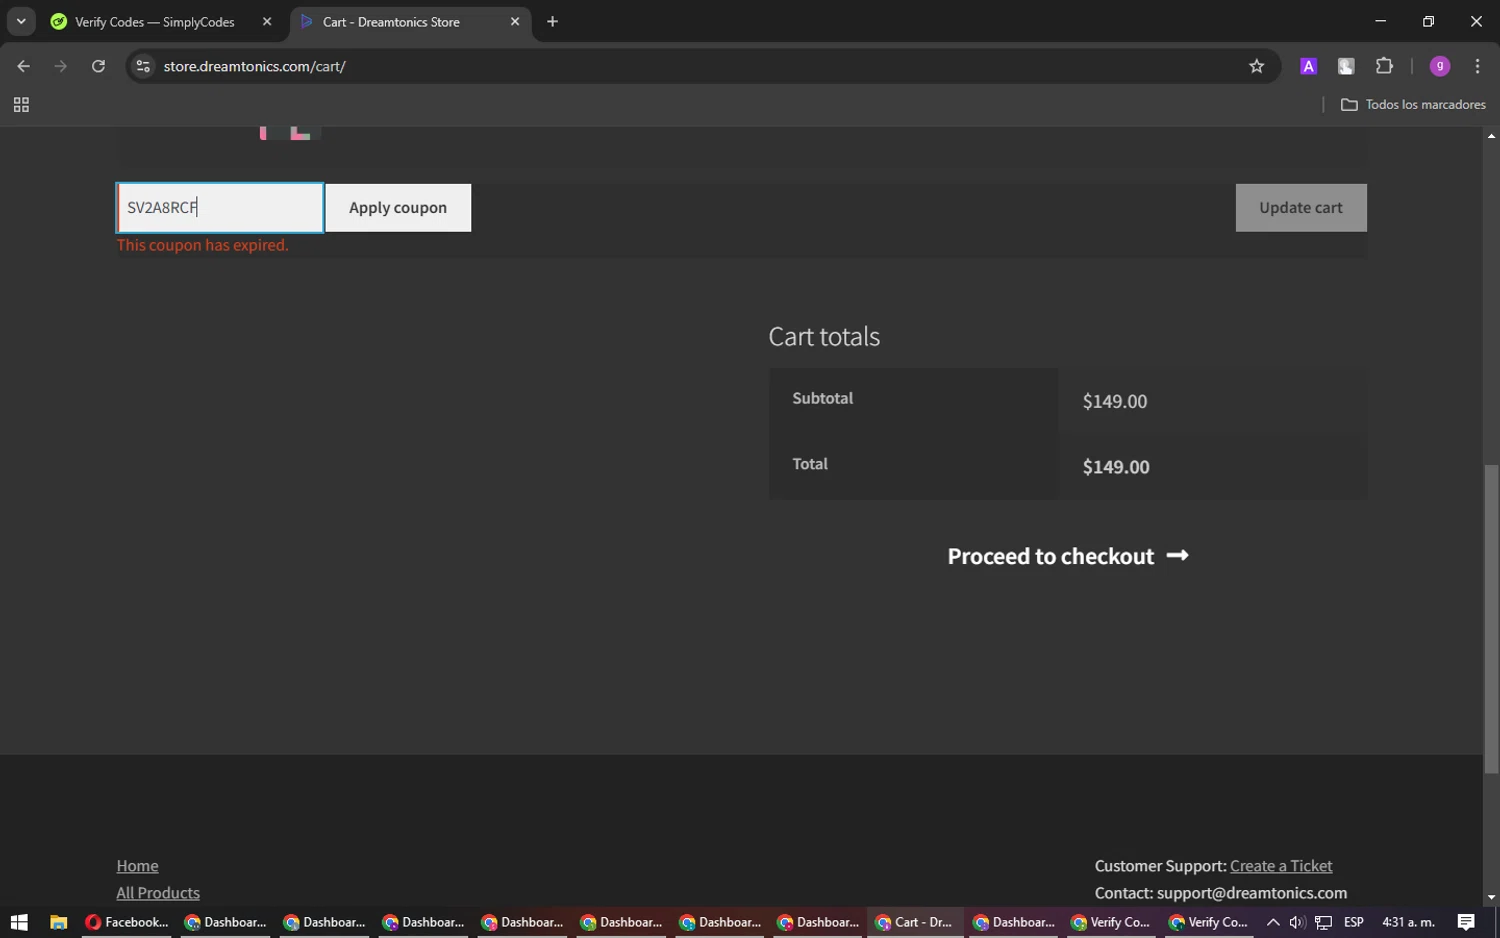
Task: Bookmark this page with the star icon
Action: click(x=1257, y=66)
